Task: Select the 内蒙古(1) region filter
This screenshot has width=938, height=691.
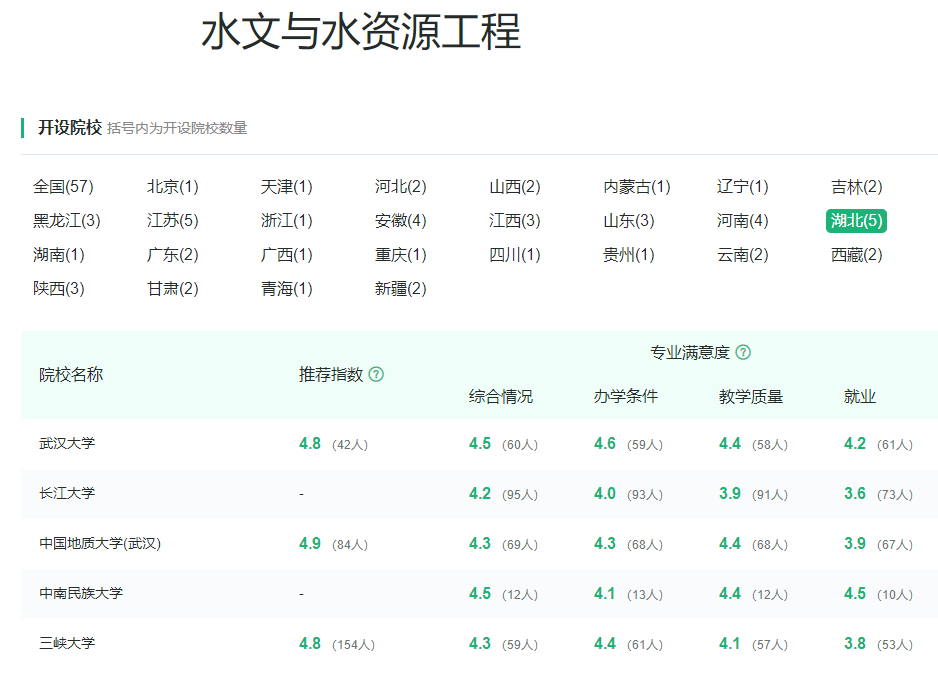Action: pyautogui.click(x=636, y=187)
